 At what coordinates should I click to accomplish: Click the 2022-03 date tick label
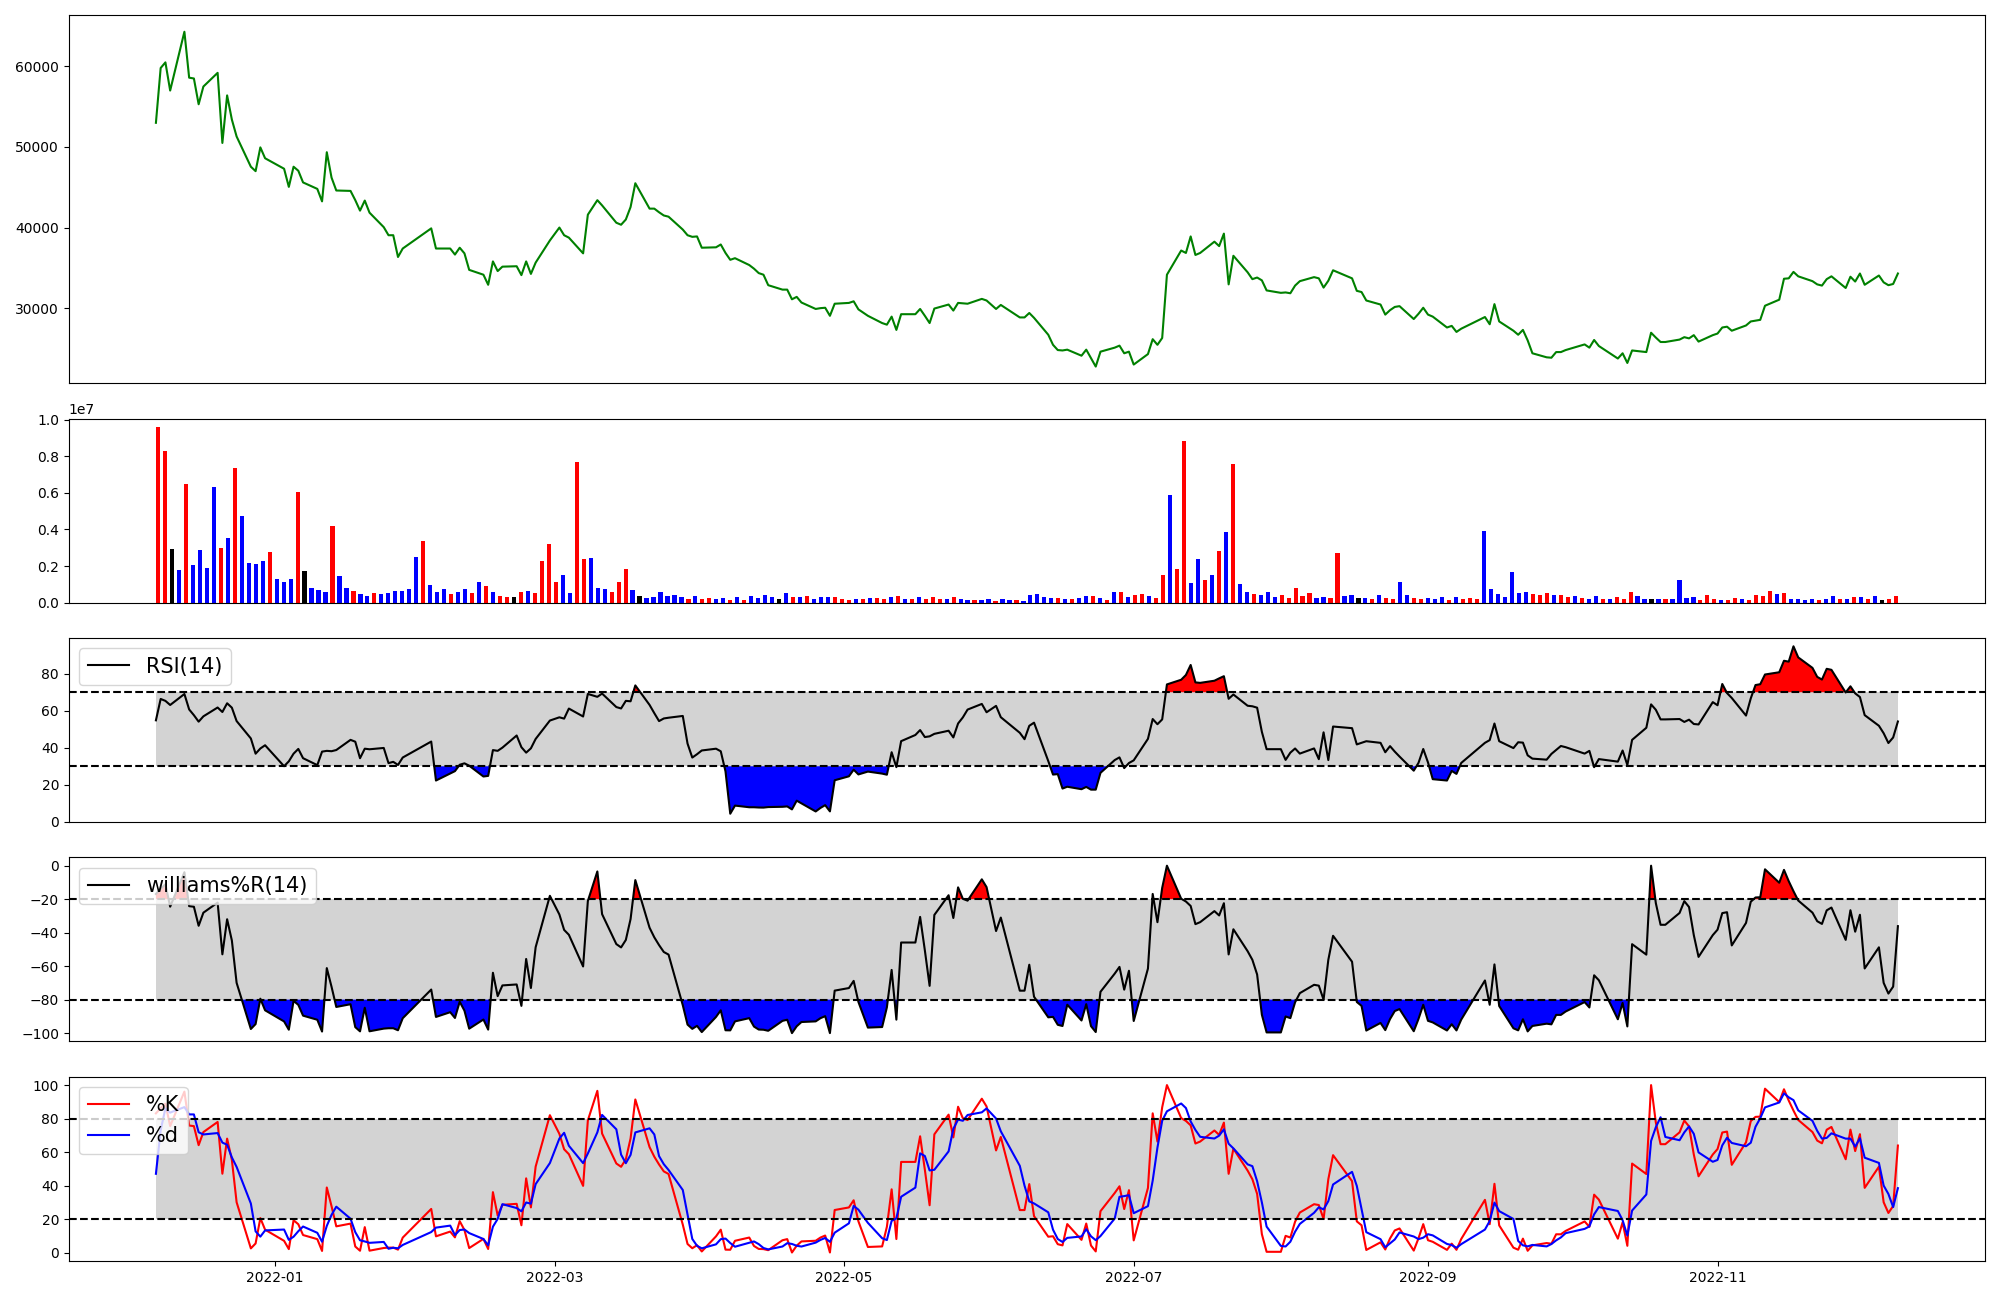tap(554, 1277)
